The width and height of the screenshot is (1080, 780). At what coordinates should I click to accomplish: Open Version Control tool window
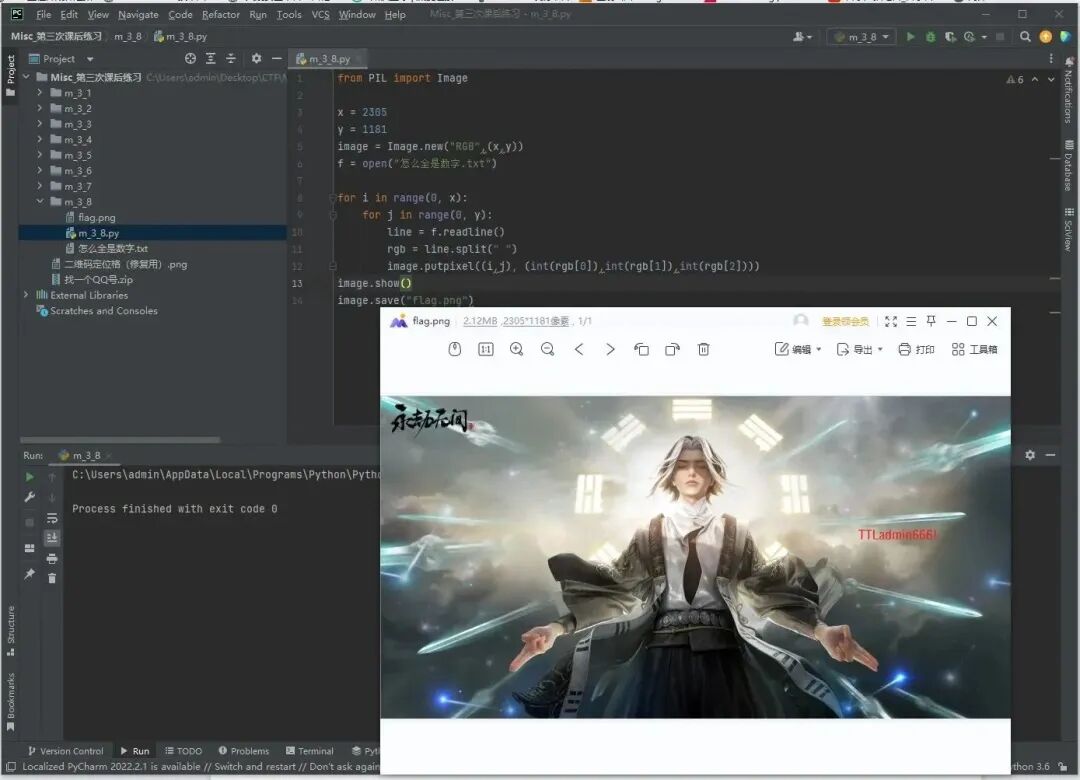coord(65,750)
